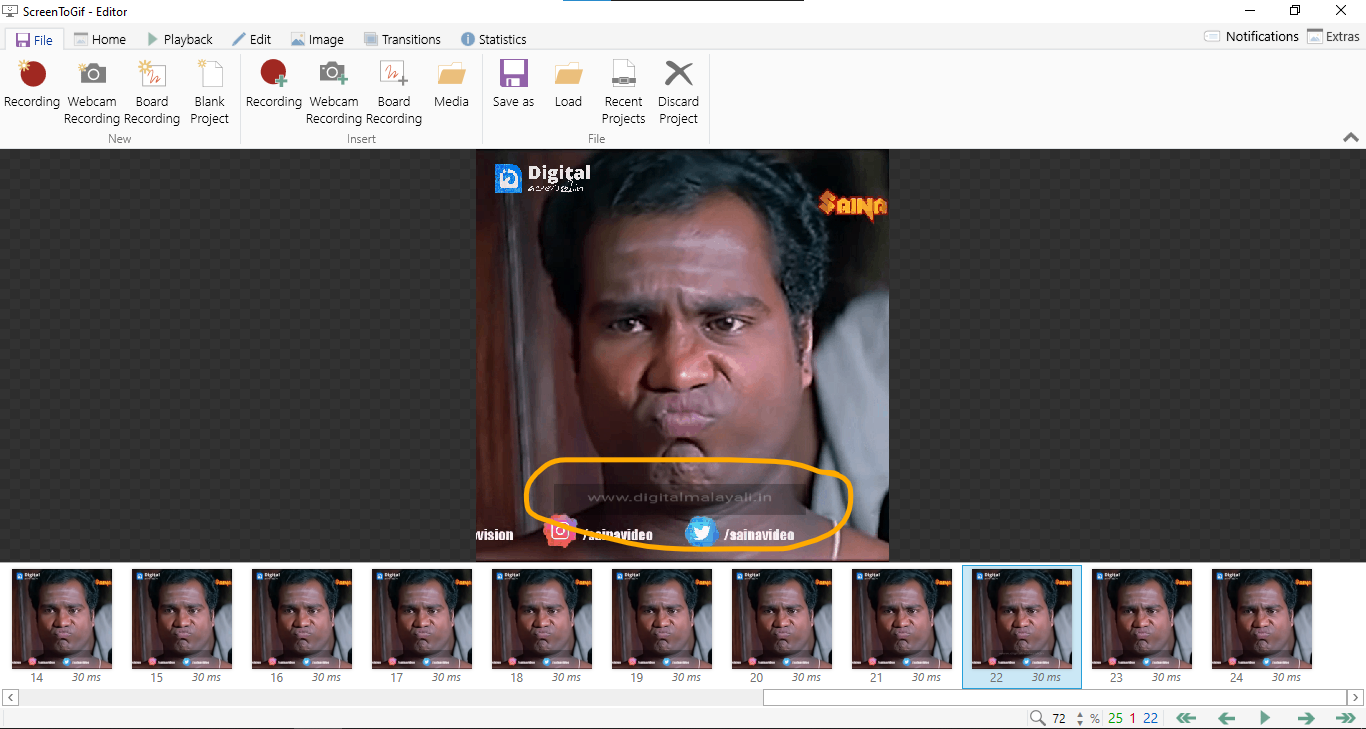Select frame 15 thumbnail
This screenshot has height=729, width=1366.
tap(182, 627)
